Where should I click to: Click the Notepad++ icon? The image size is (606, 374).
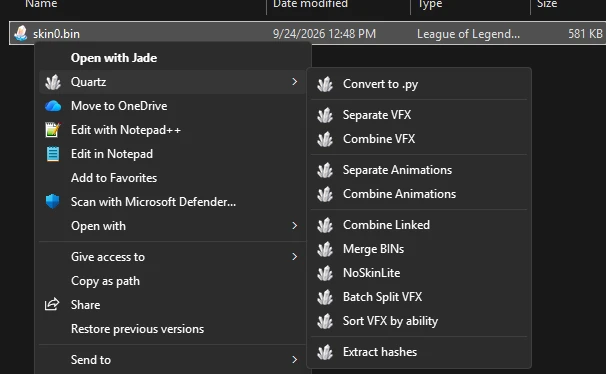click(x=53, y=130)
